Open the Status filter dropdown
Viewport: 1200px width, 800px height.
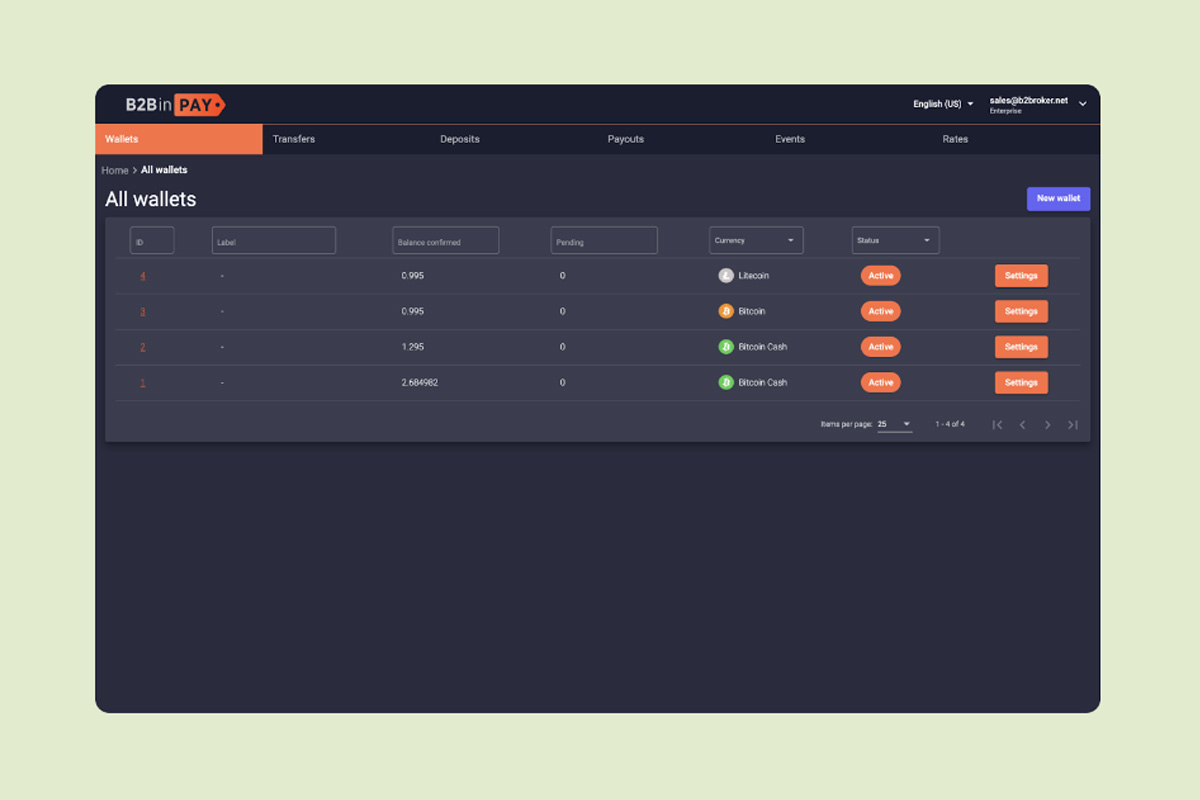point(895,241)
